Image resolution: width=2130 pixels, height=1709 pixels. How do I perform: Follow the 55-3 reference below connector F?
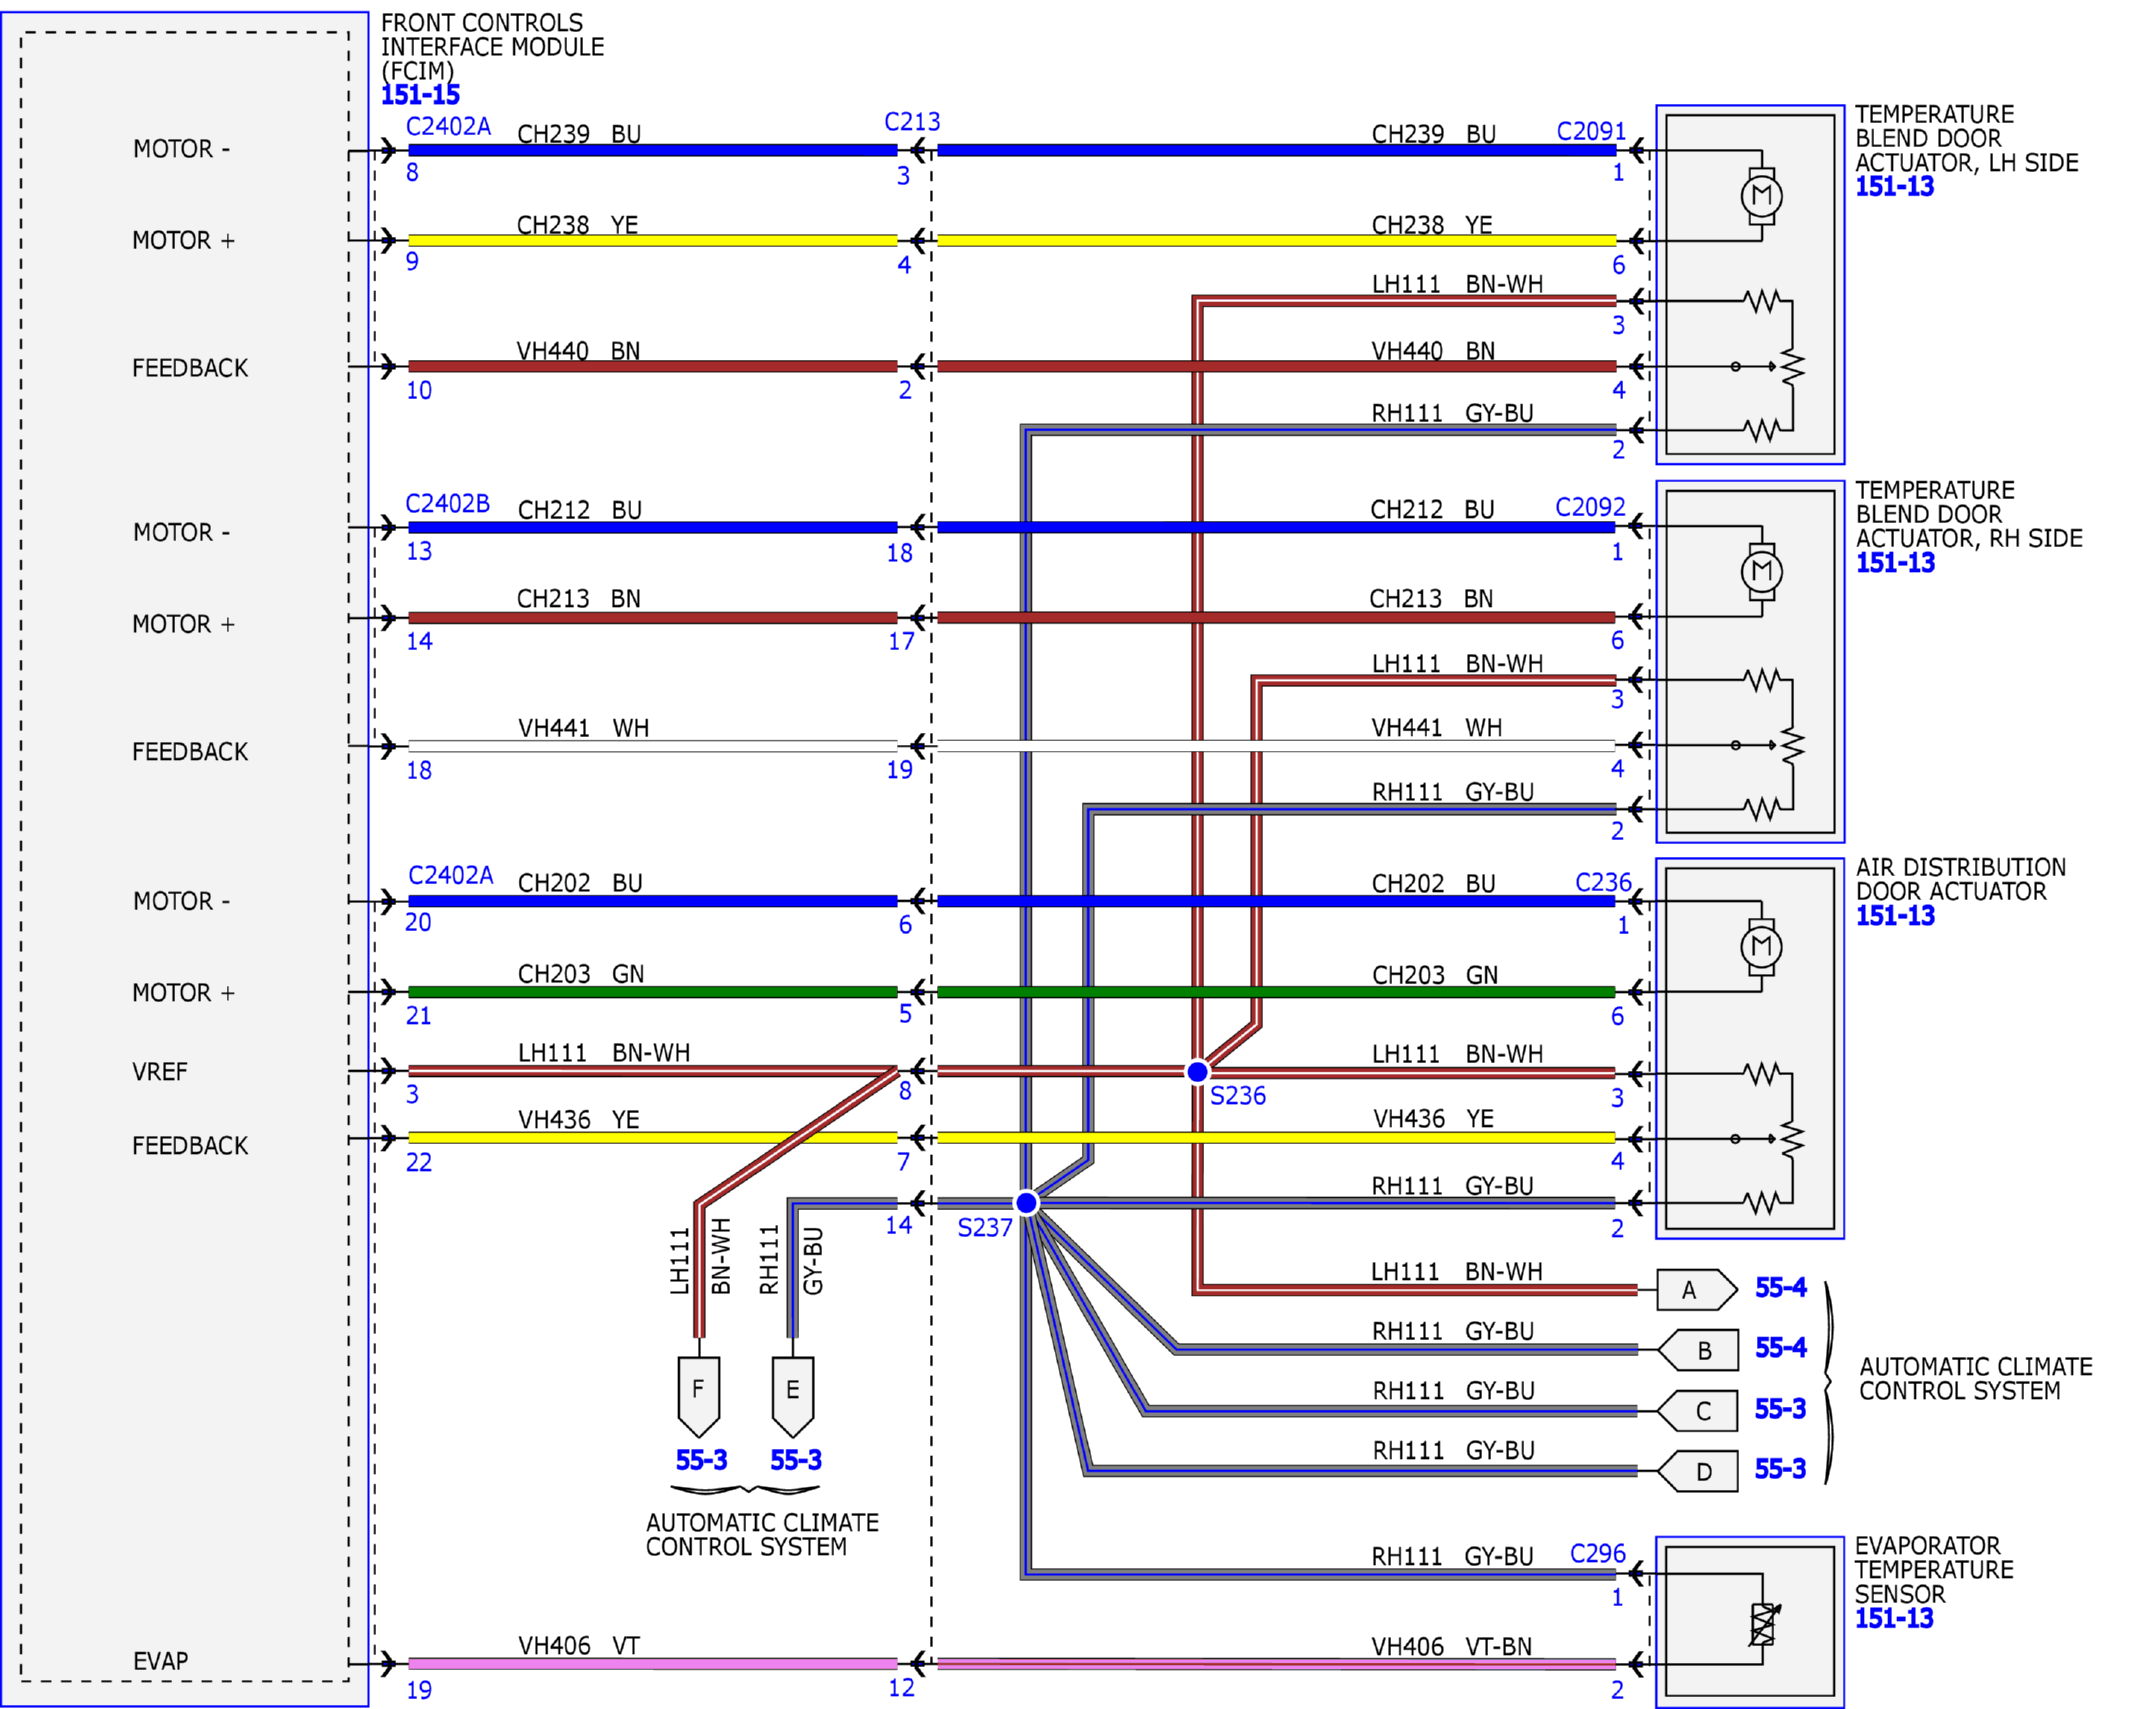point(701,1459)
